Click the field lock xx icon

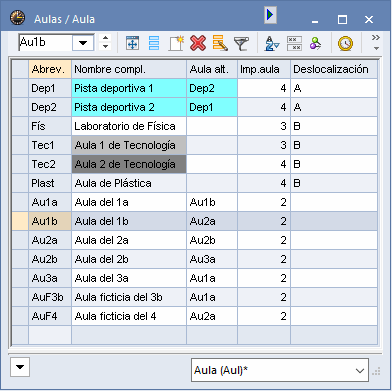click(x=294, y=43)
